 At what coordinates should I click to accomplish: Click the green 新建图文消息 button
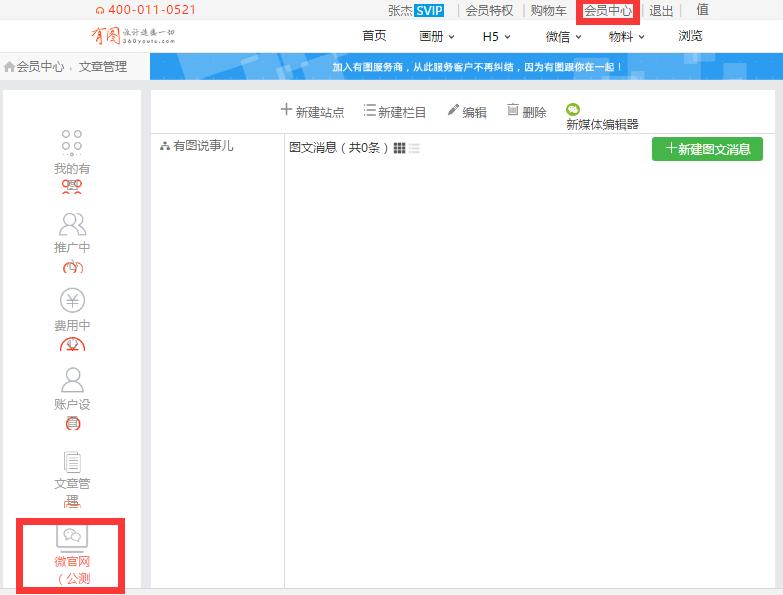click(x=707, y=149)
